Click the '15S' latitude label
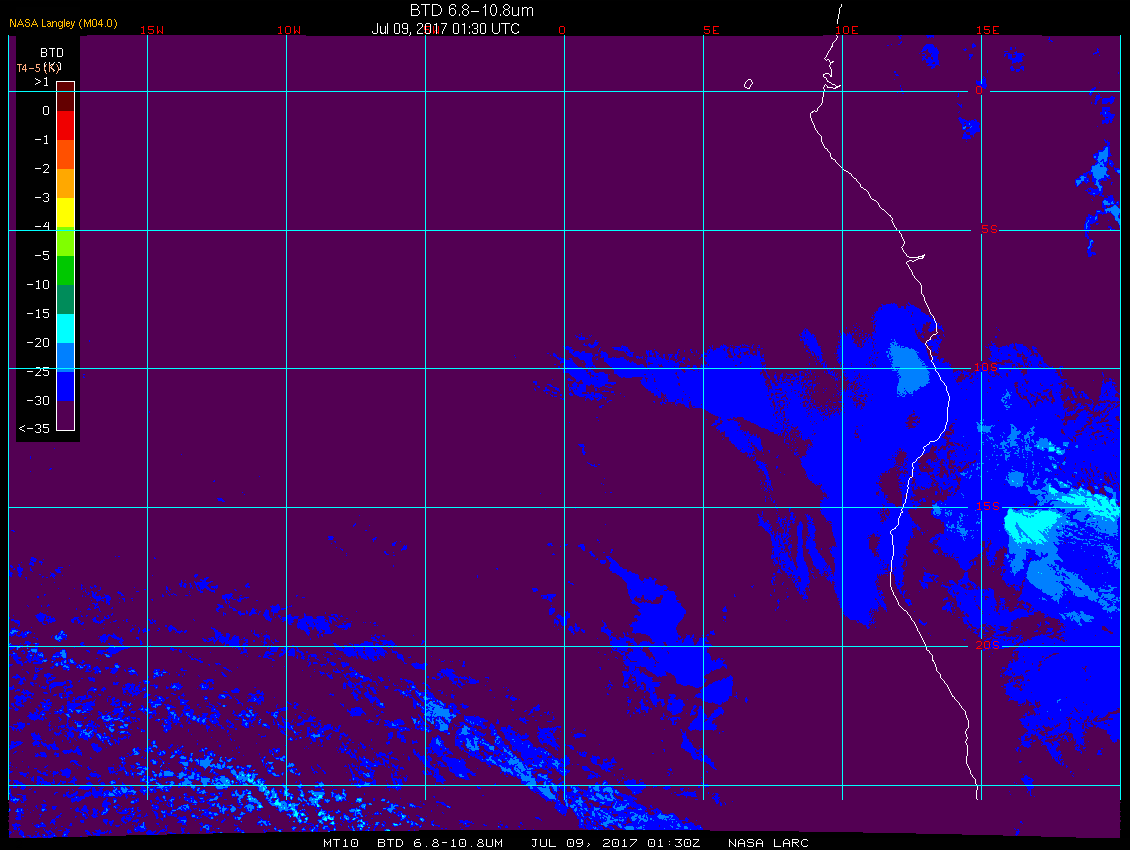 (x=987, y=506)
